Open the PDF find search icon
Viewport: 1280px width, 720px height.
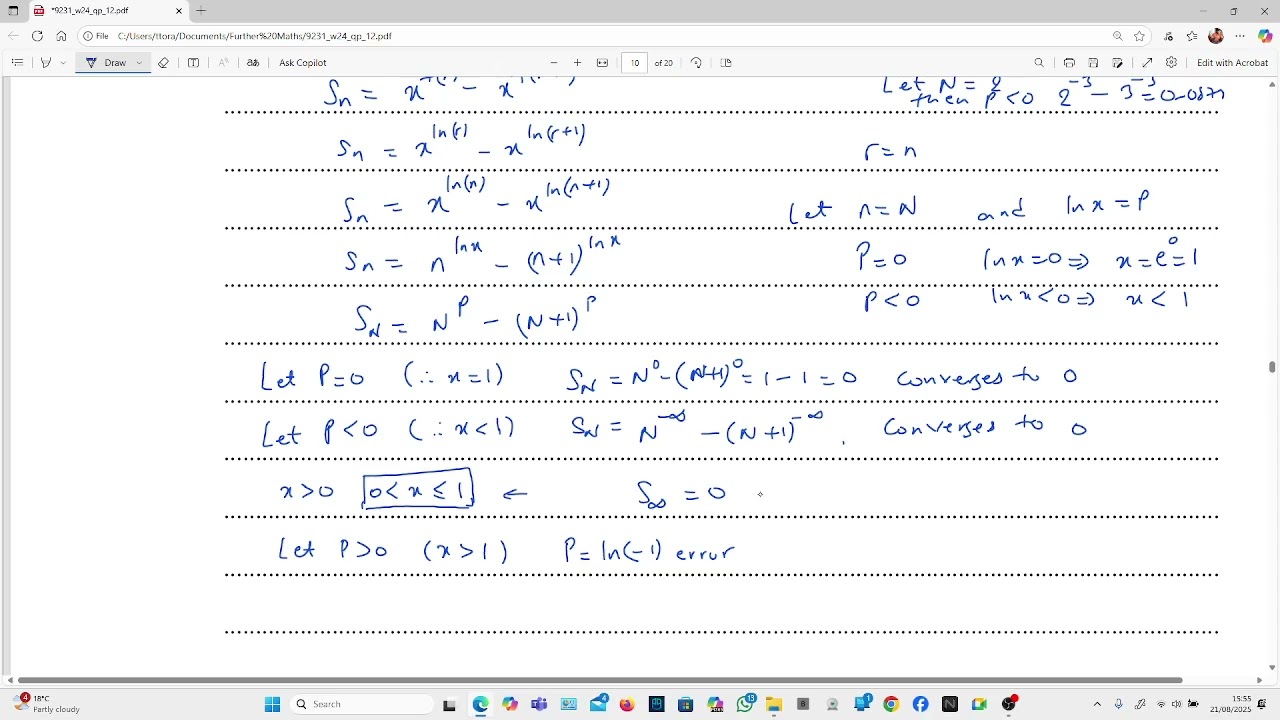(1039, 62)
